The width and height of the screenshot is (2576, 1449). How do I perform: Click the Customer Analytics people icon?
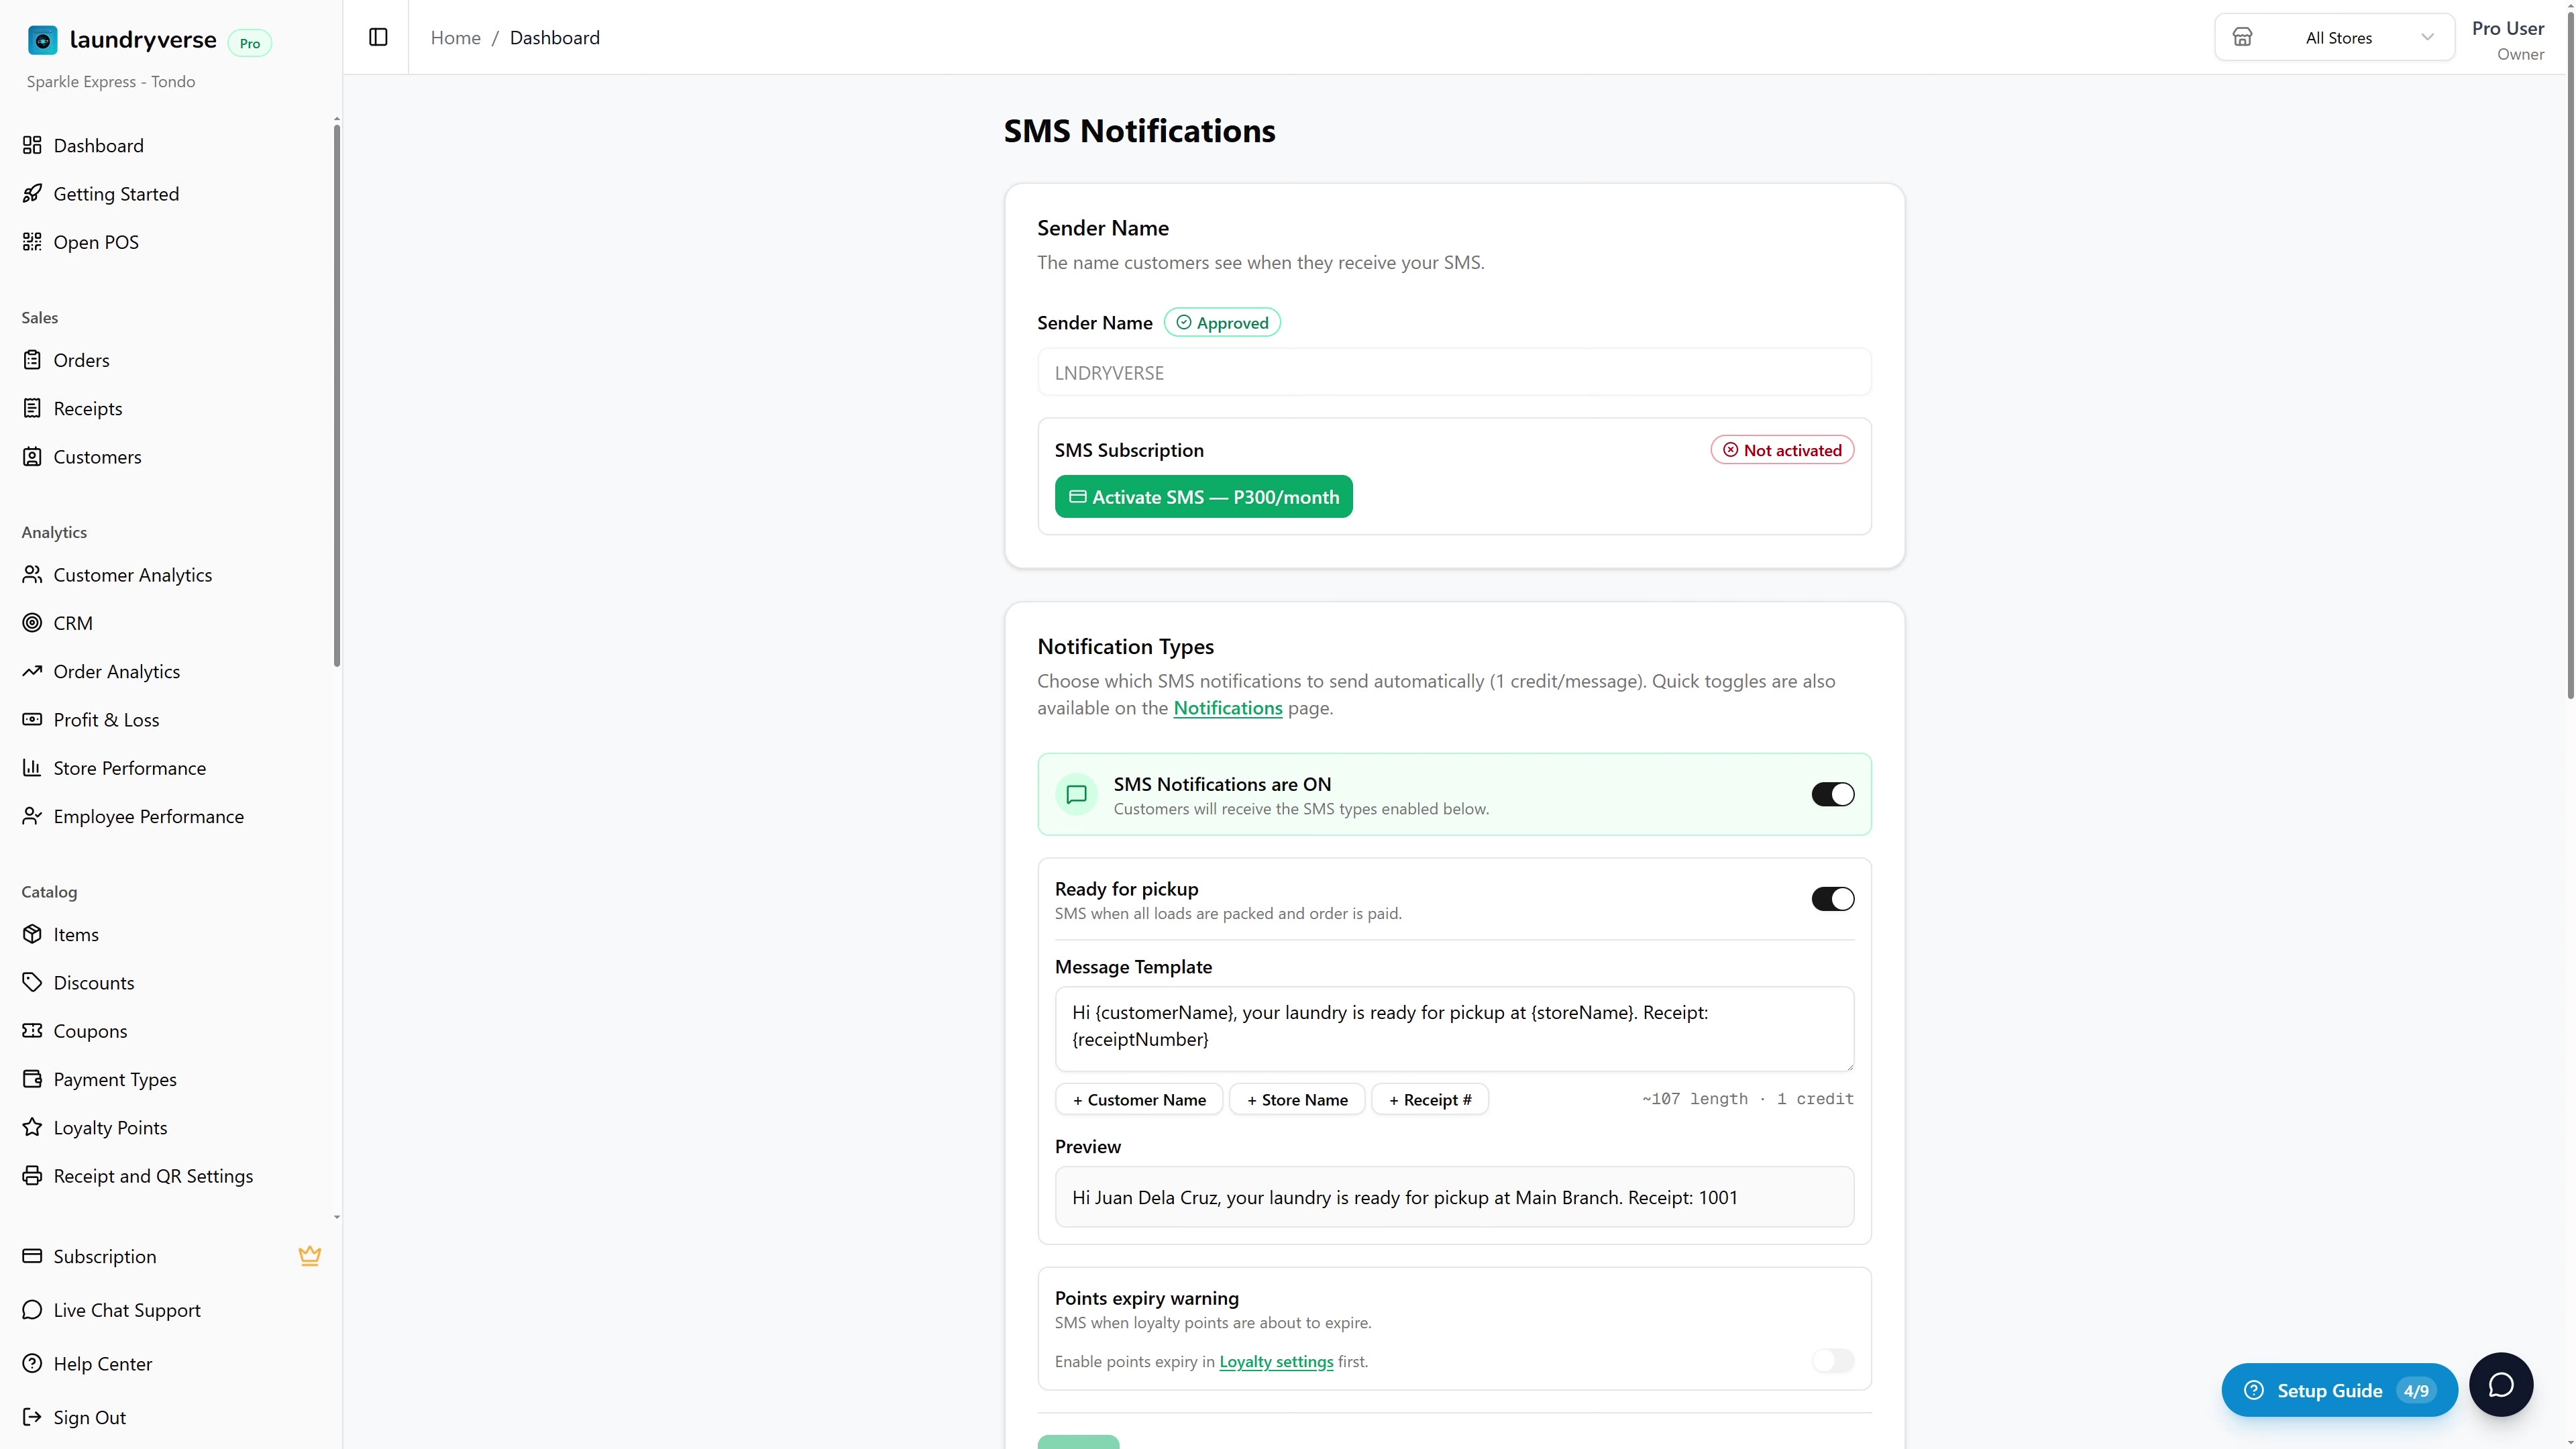[32, 574]
